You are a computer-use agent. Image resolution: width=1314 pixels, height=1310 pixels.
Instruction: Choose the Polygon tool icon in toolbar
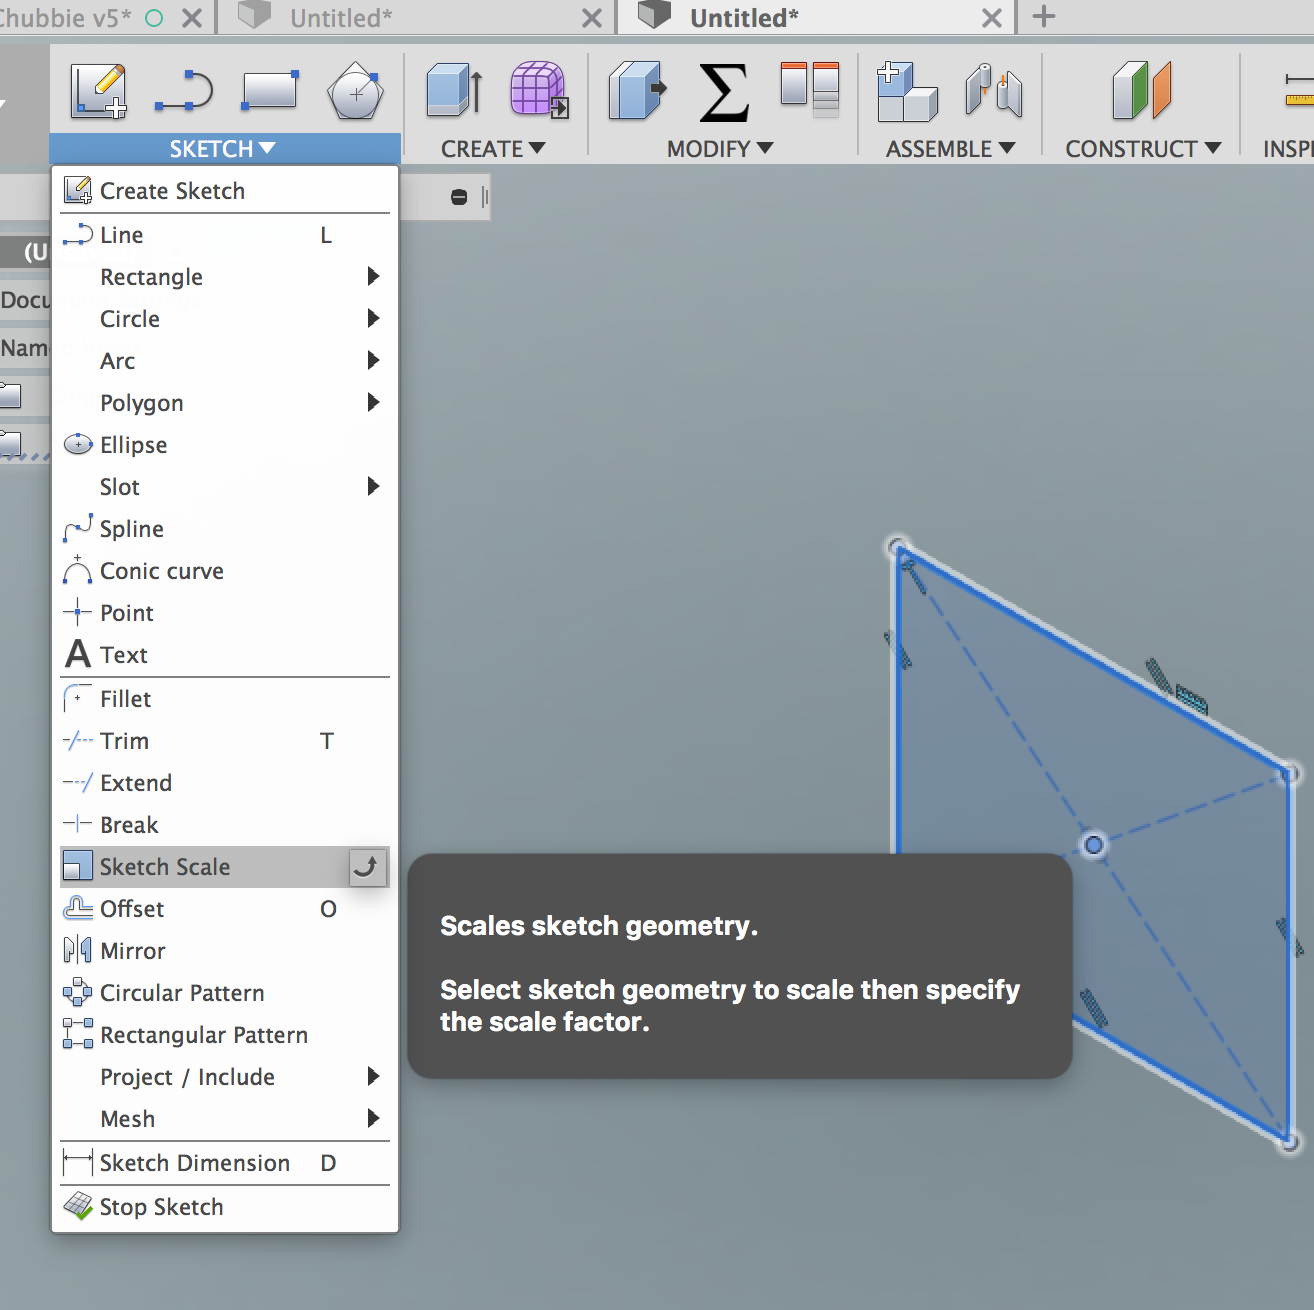point(355,92)
